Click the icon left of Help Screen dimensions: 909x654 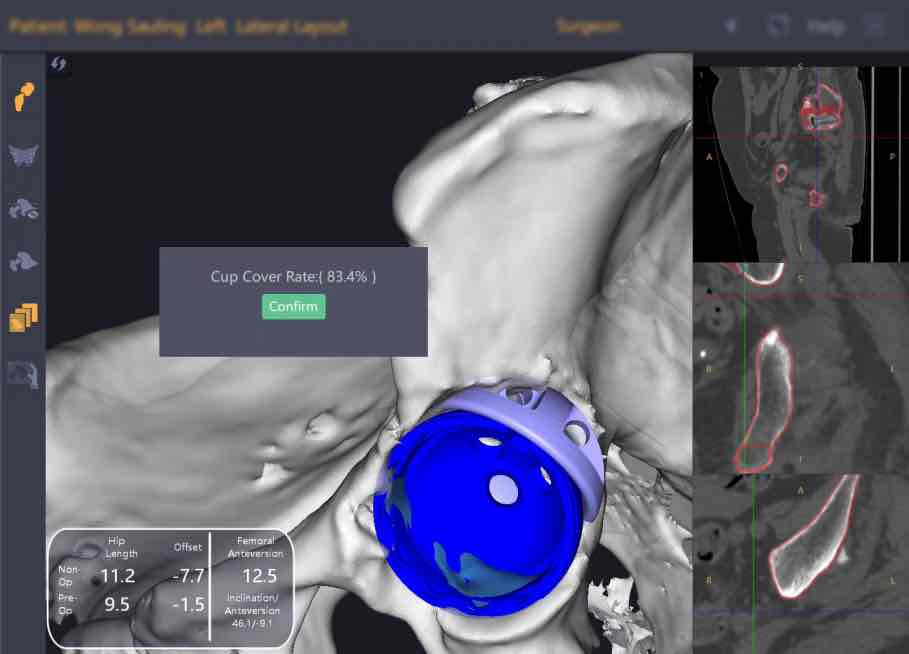777,26
